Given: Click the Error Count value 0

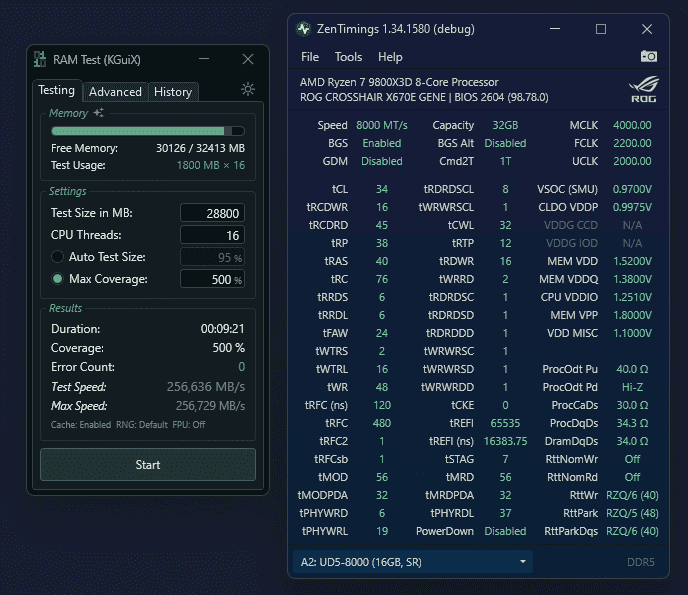Looking at the screenshot, I should pos(241,367).
